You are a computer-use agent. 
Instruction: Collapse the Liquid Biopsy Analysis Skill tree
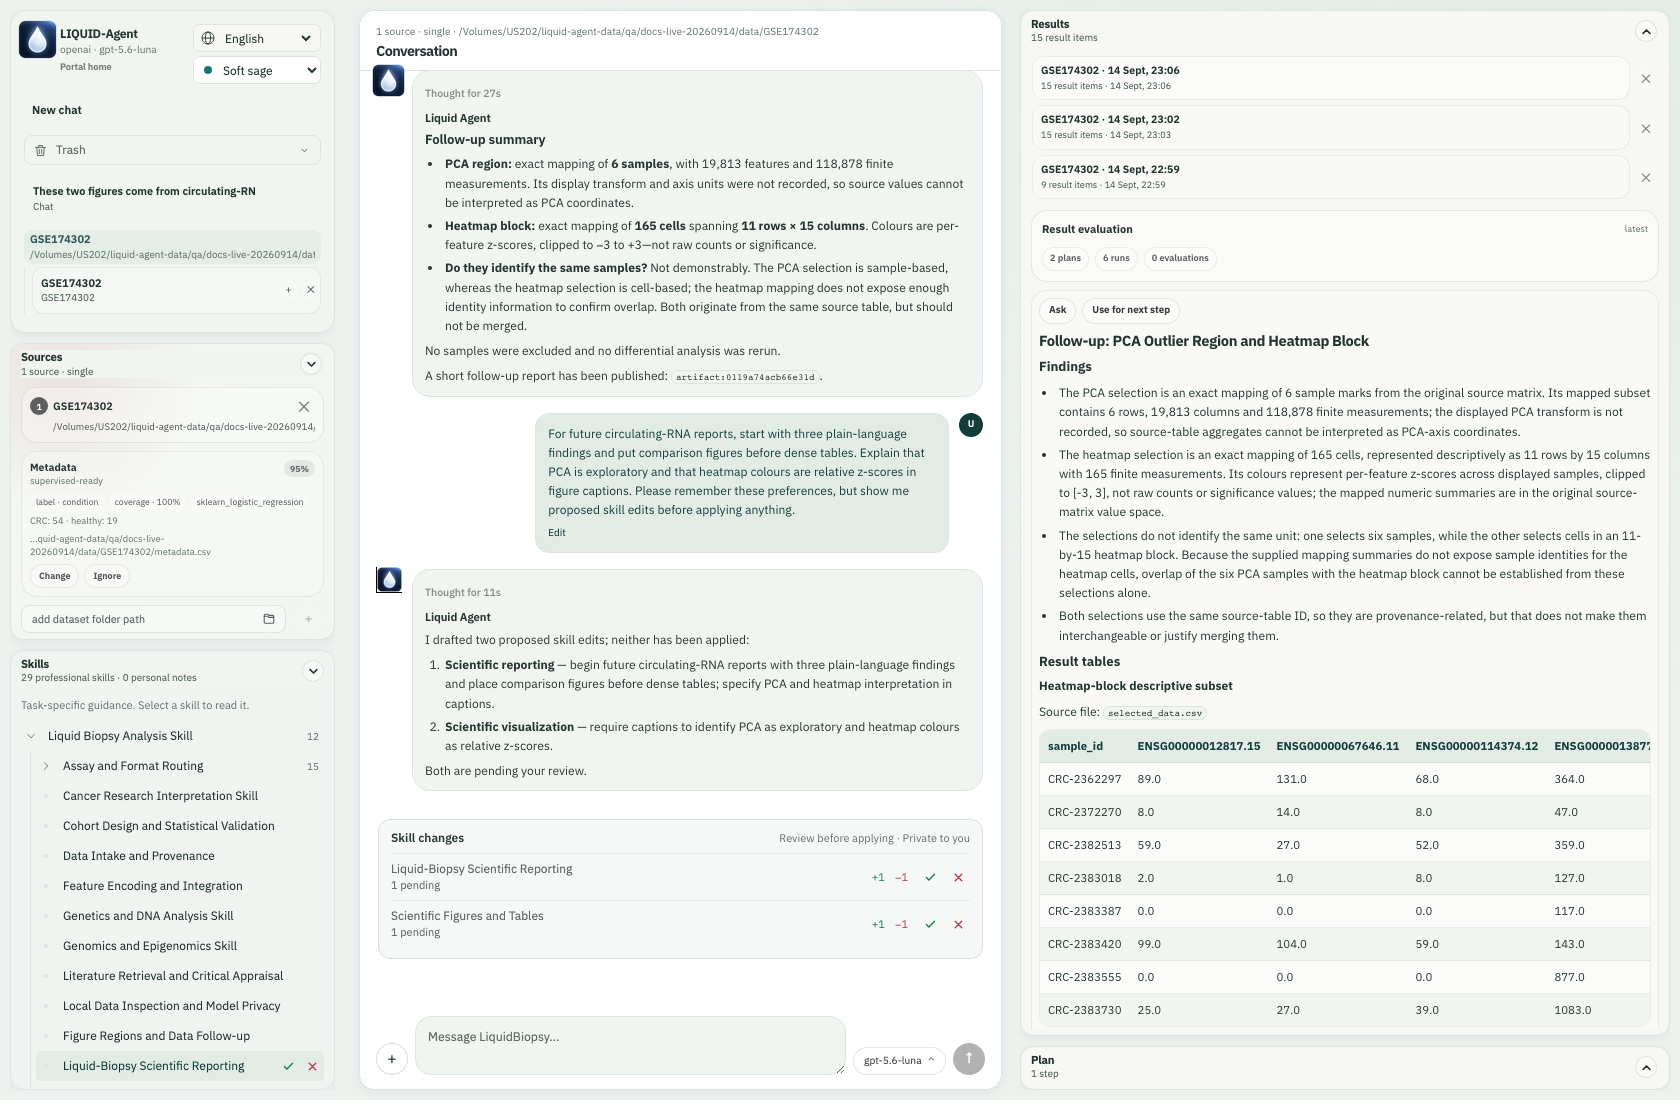click(31, 736)
